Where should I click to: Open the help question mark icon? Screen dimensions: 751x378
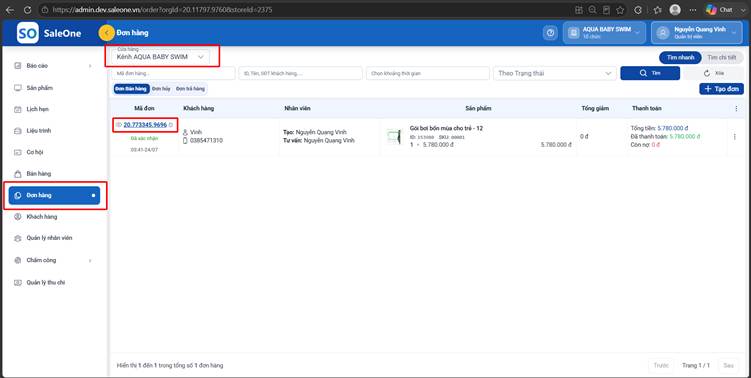[550, 33]
